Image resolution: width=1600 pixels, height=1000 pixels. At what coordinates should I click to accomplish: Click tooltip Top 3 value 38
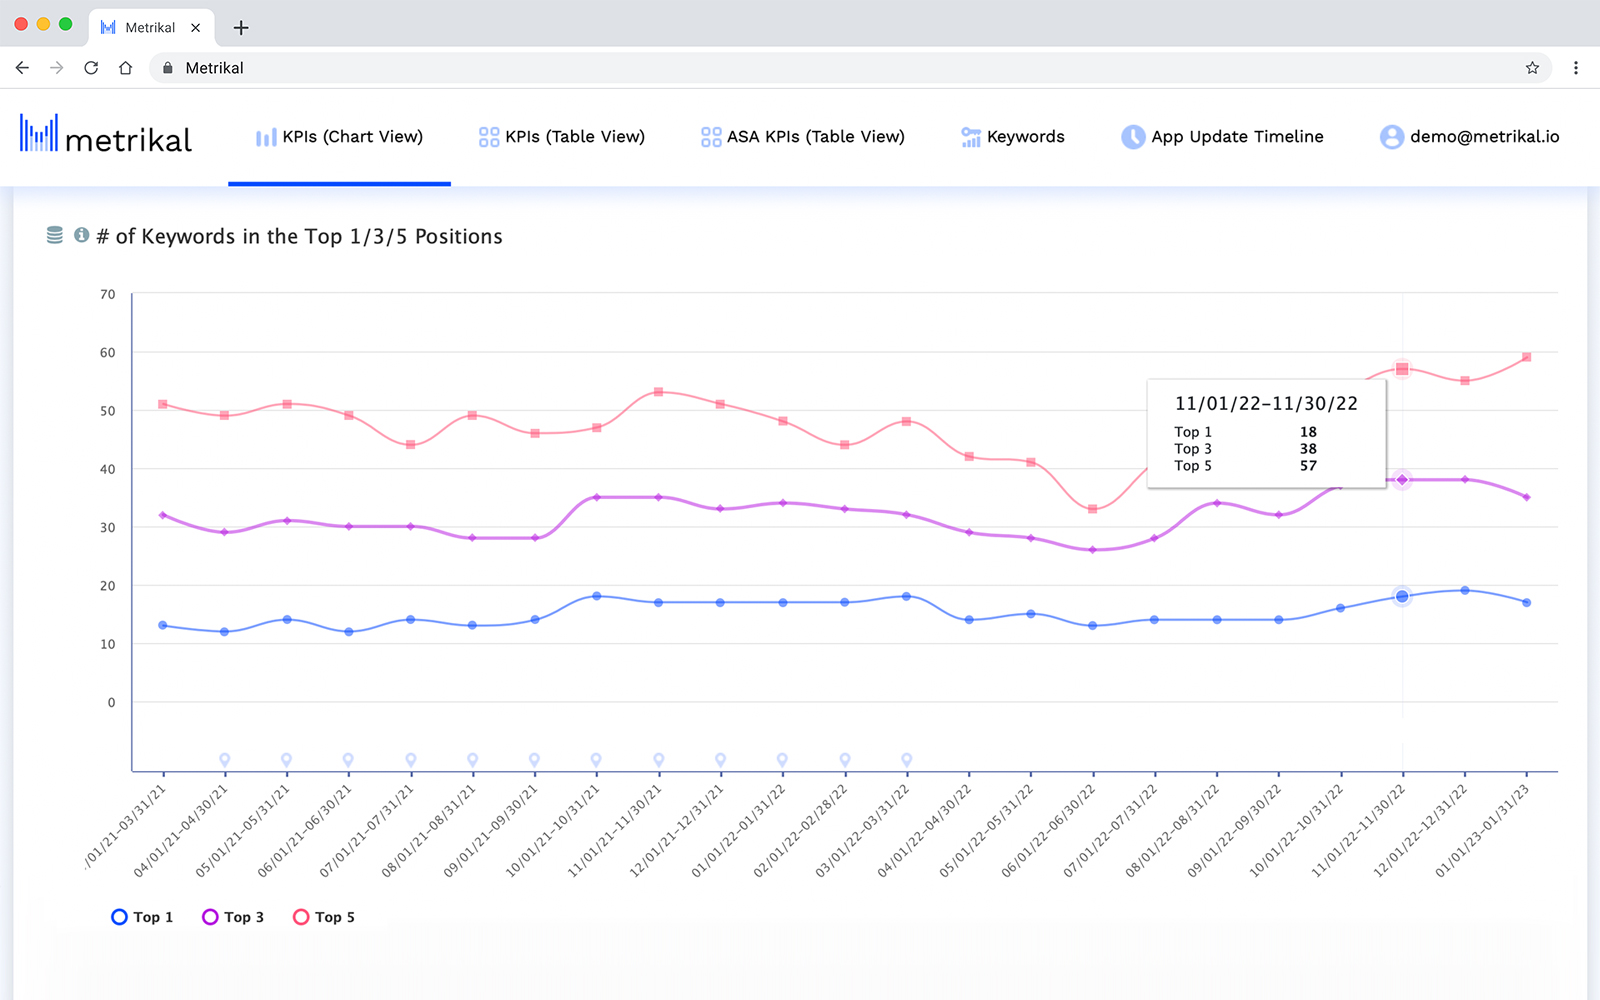[x=1308, y=449]
